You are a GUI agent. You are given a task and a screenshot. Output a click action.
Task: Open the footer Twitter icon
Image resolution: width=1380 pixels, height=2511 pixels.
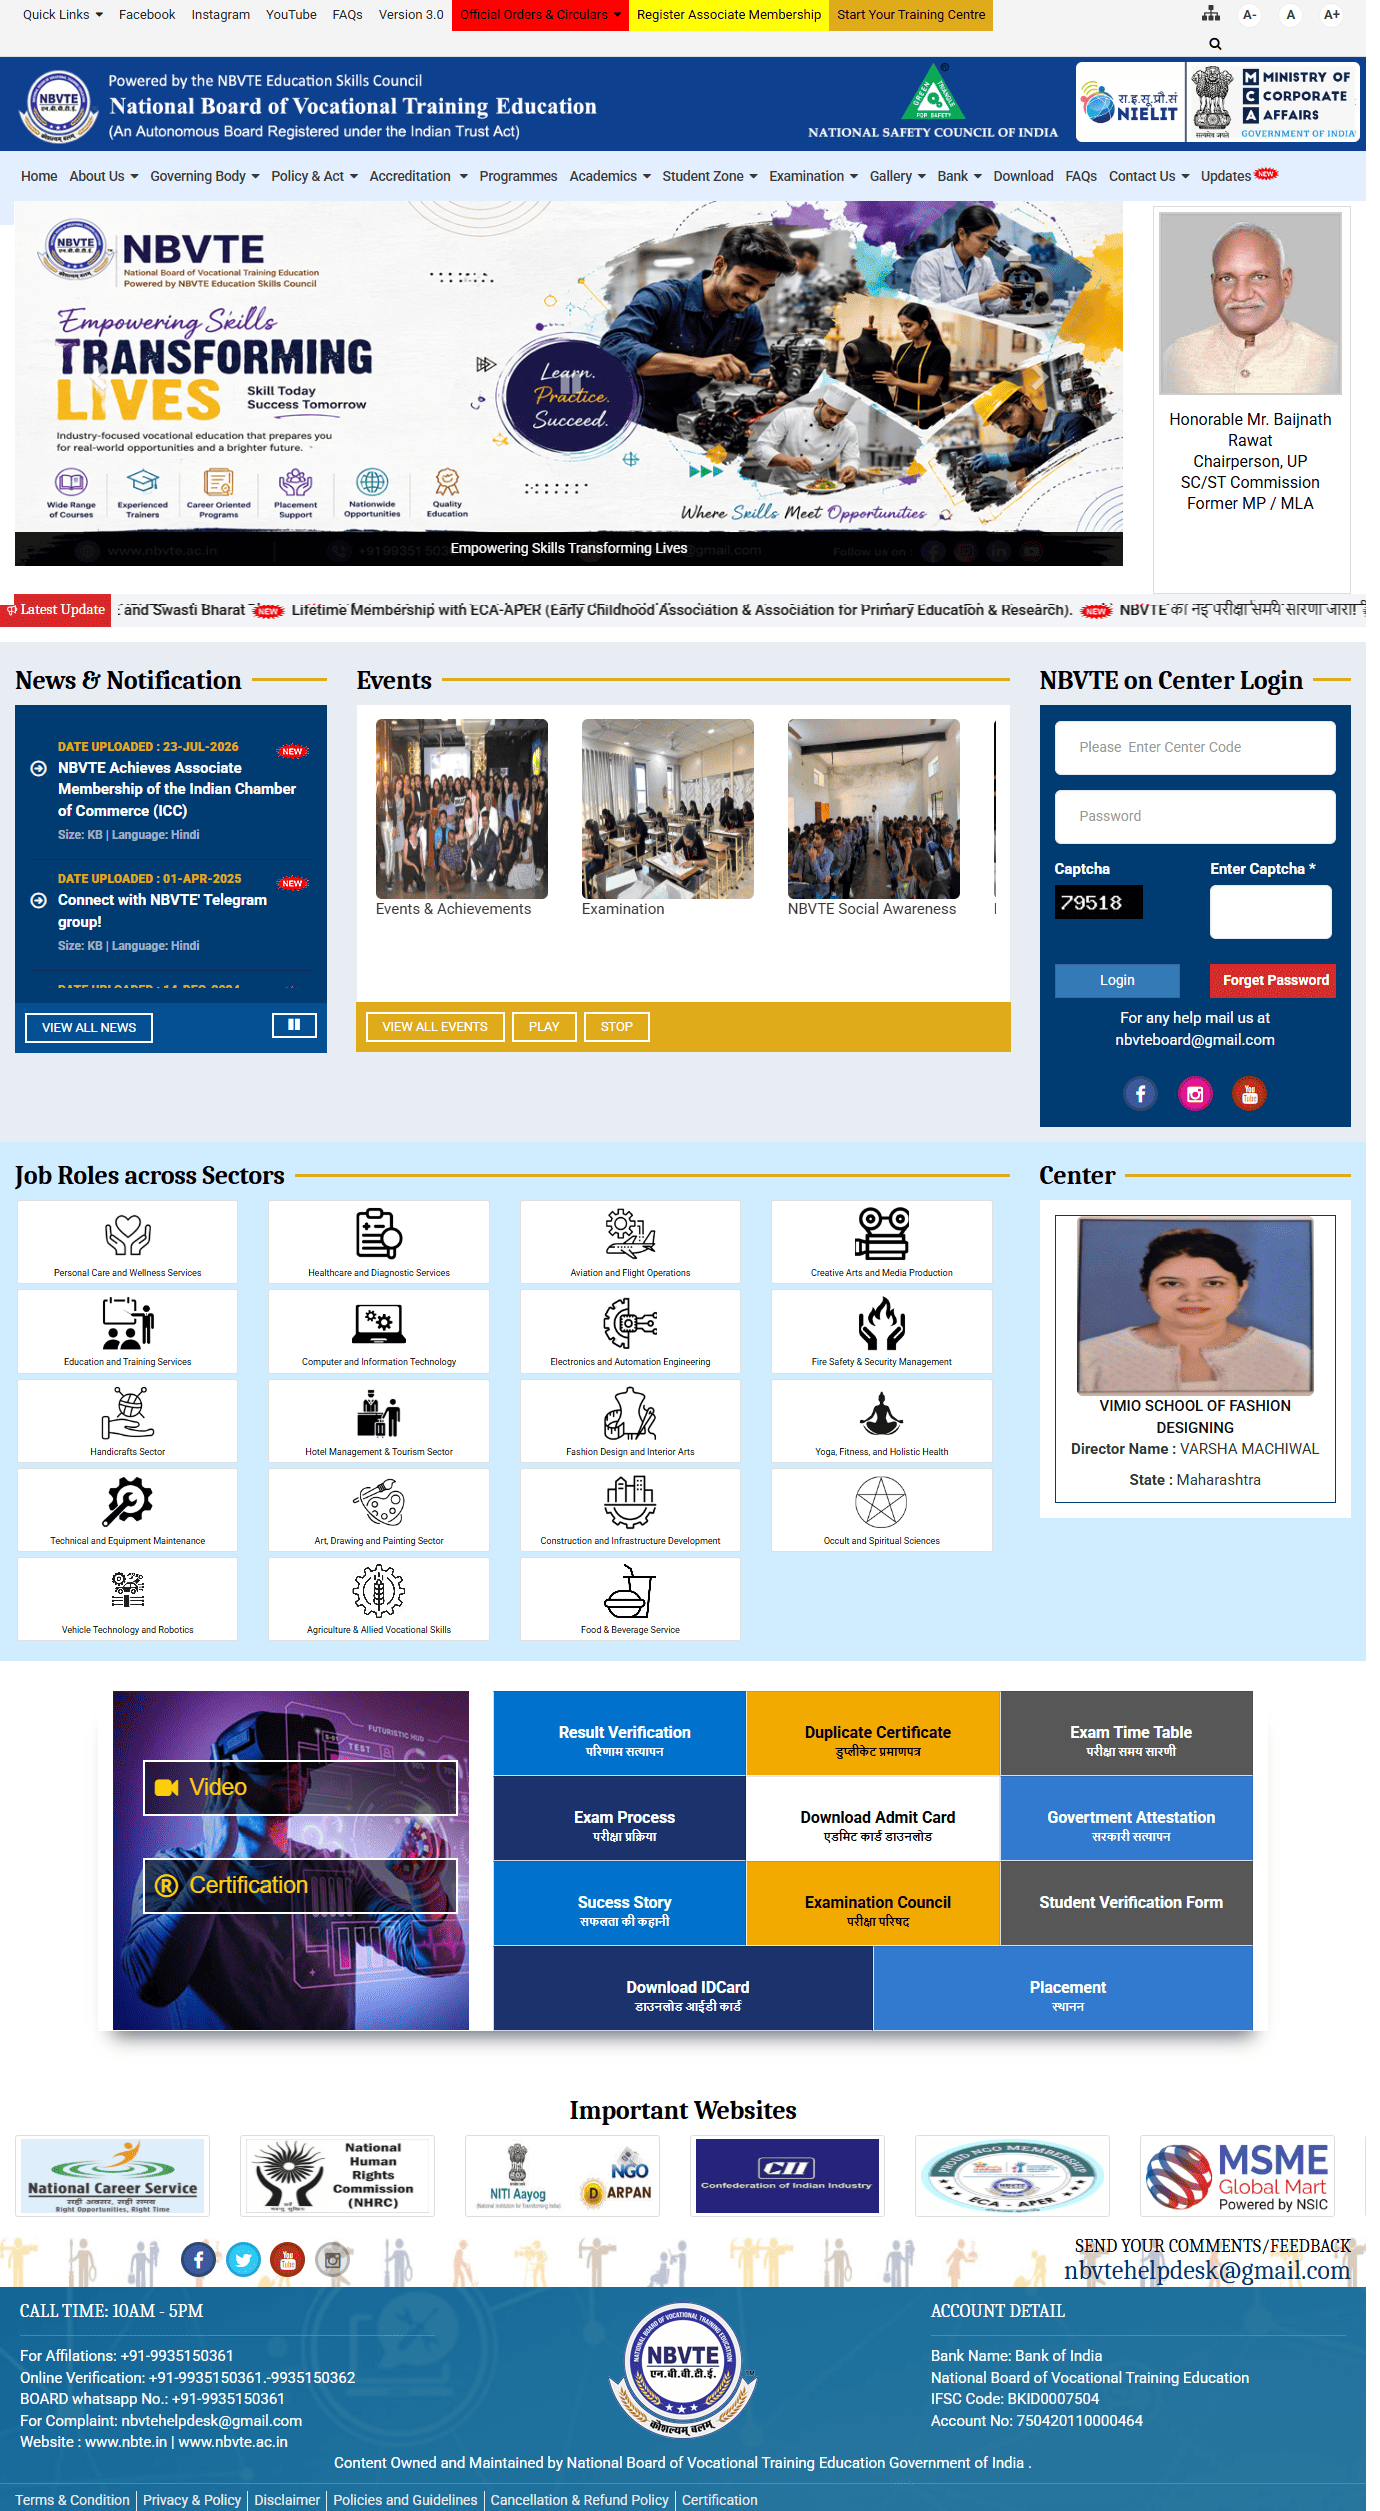pyautogui.click(x=243, y=2259)
